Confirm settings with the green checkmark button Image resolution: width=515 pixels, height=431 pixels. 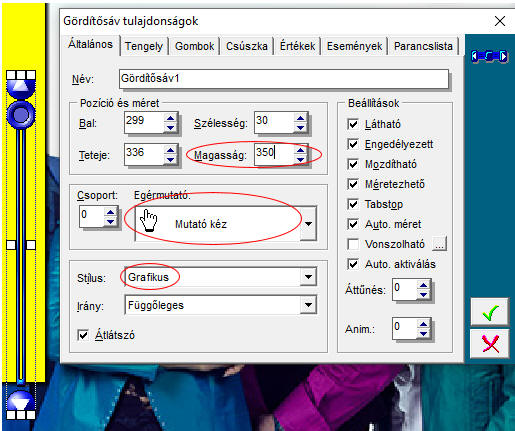pyautogui.click(x=490, y=312)
